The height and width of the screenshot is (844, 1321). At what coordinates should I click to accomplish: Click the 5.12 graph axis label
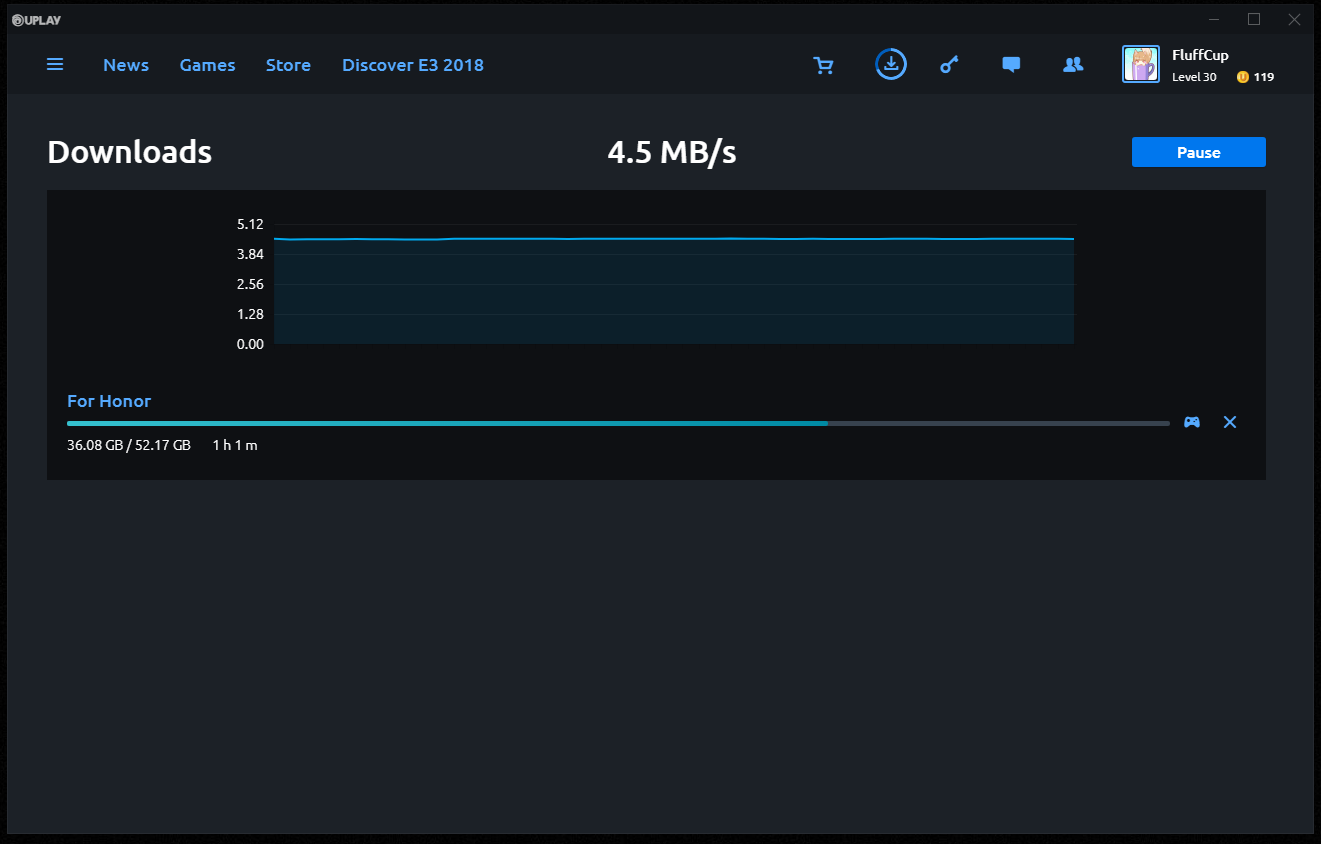(x=250, y=224)
